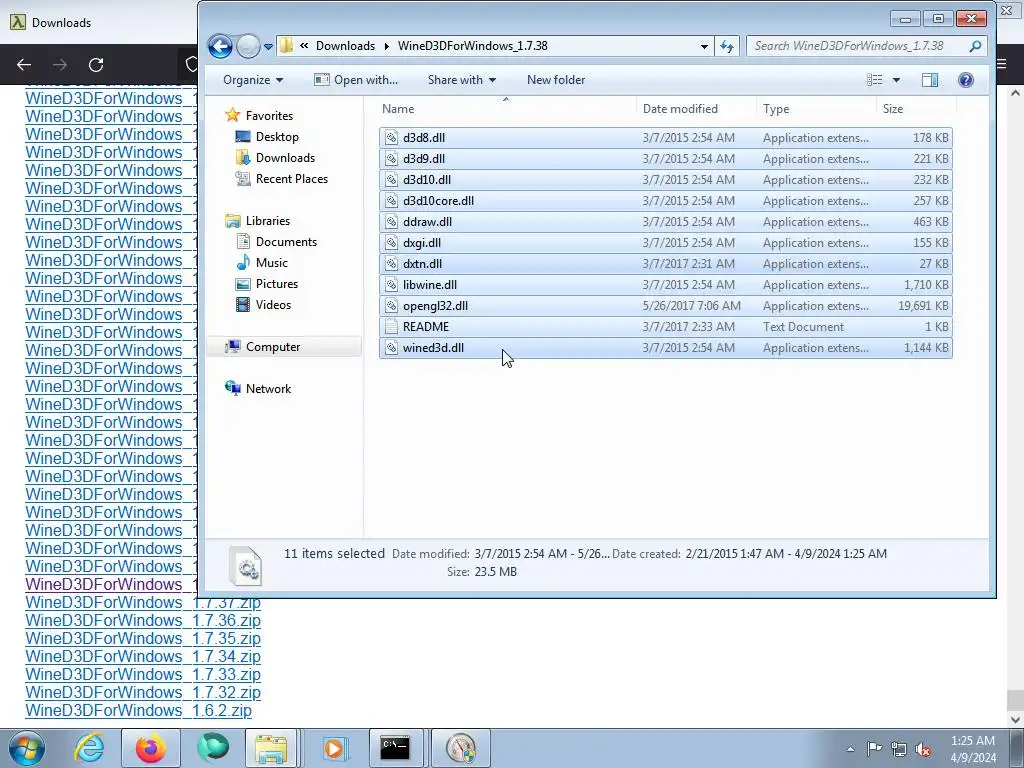Open recent locations dropdown beside forward arrow
Viewport: 1024px width, 768px height.
(x=268, y=46)
